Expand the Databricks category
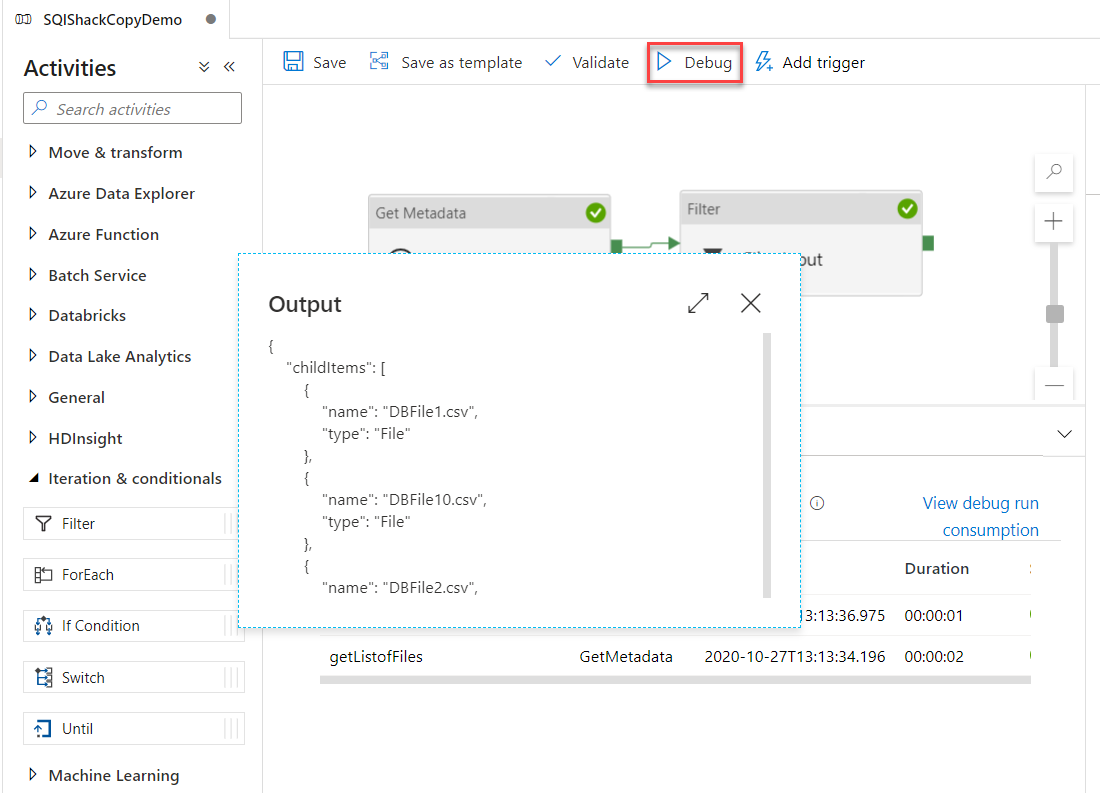 coord(87,315)
